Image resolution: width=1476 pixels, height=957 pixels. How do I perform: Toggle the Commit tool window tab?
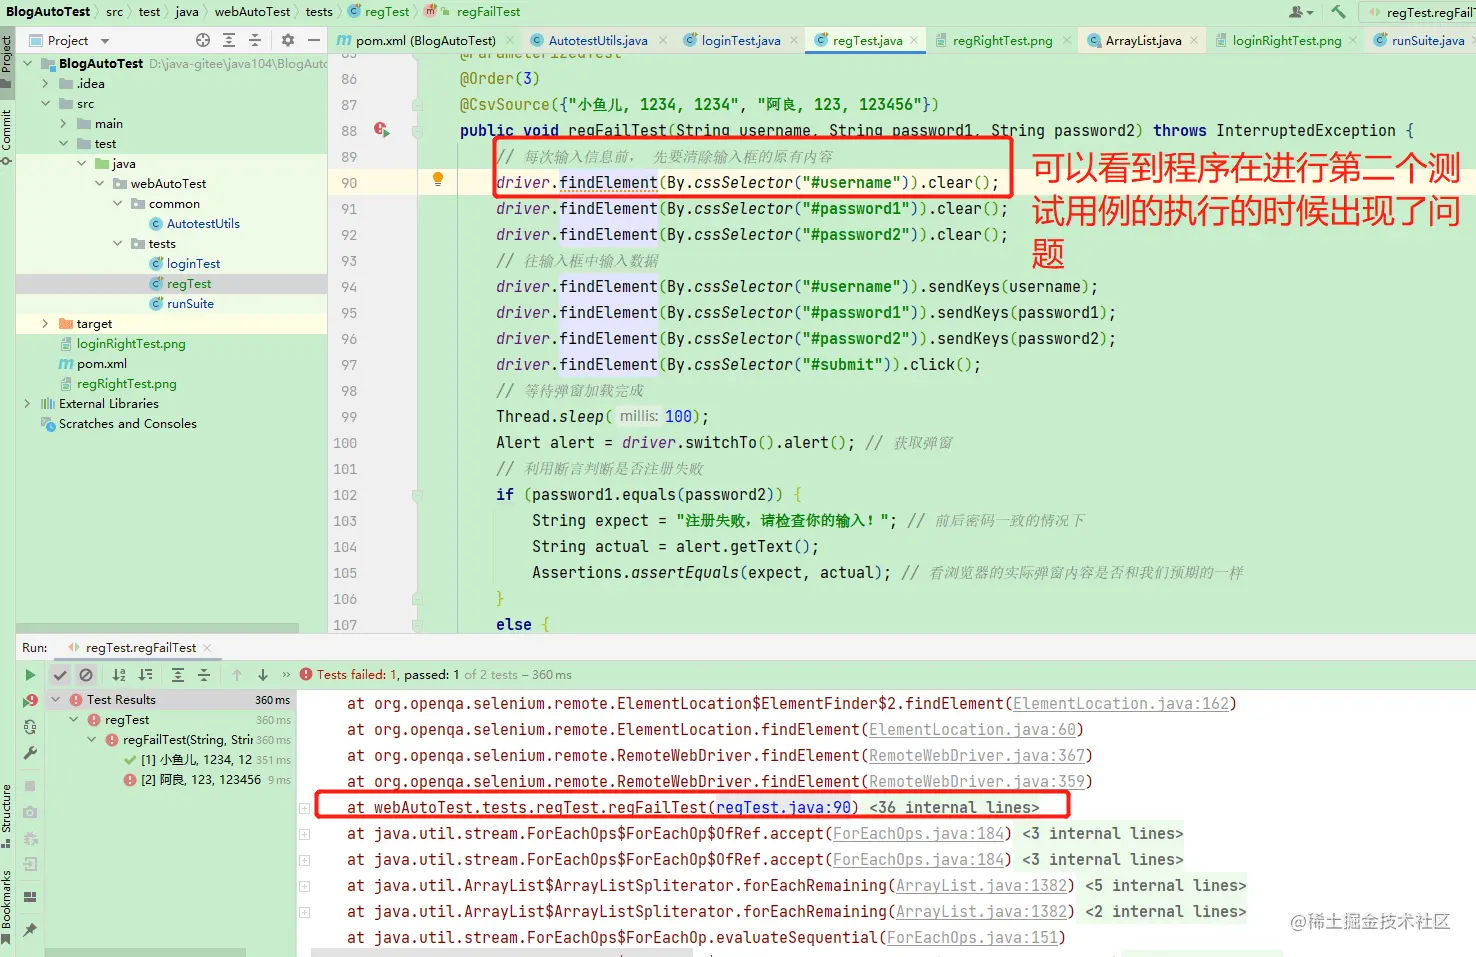click(x=7, y=137)
